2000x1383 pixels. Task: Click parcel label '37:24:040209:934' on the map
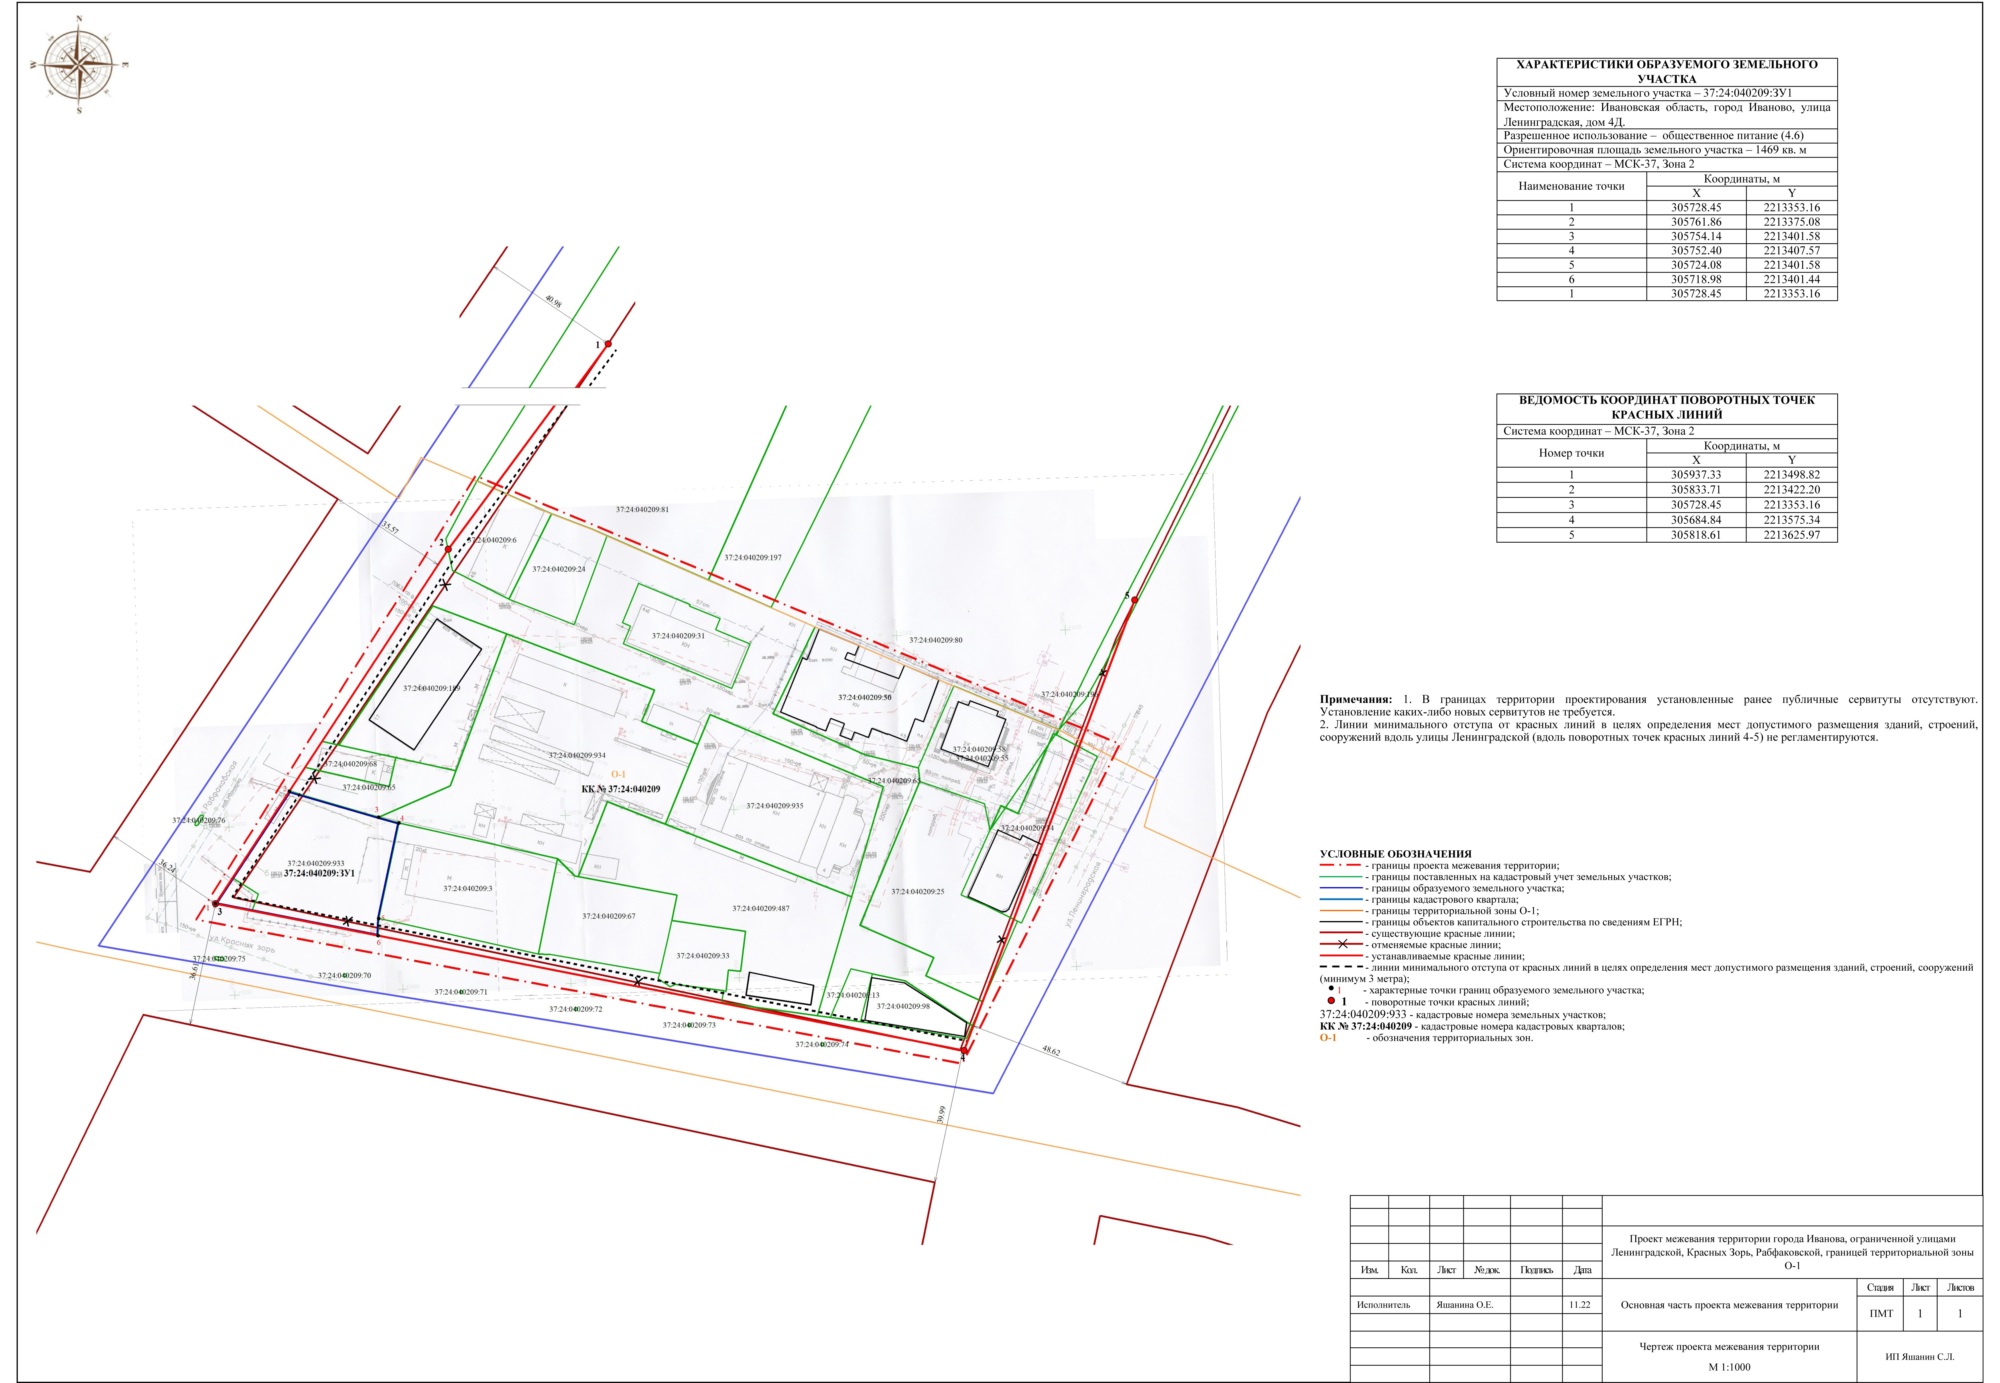tap(577, 756)
